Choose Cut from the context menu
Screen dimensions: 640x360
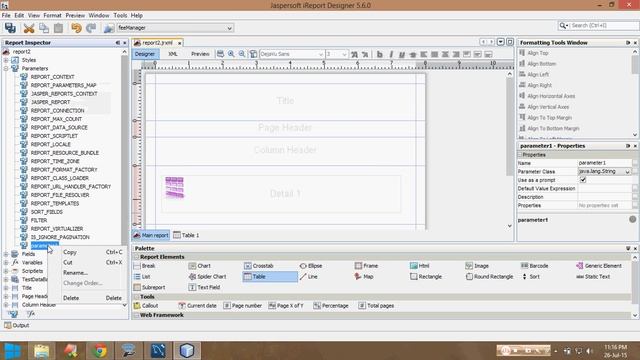pos(92,262)
